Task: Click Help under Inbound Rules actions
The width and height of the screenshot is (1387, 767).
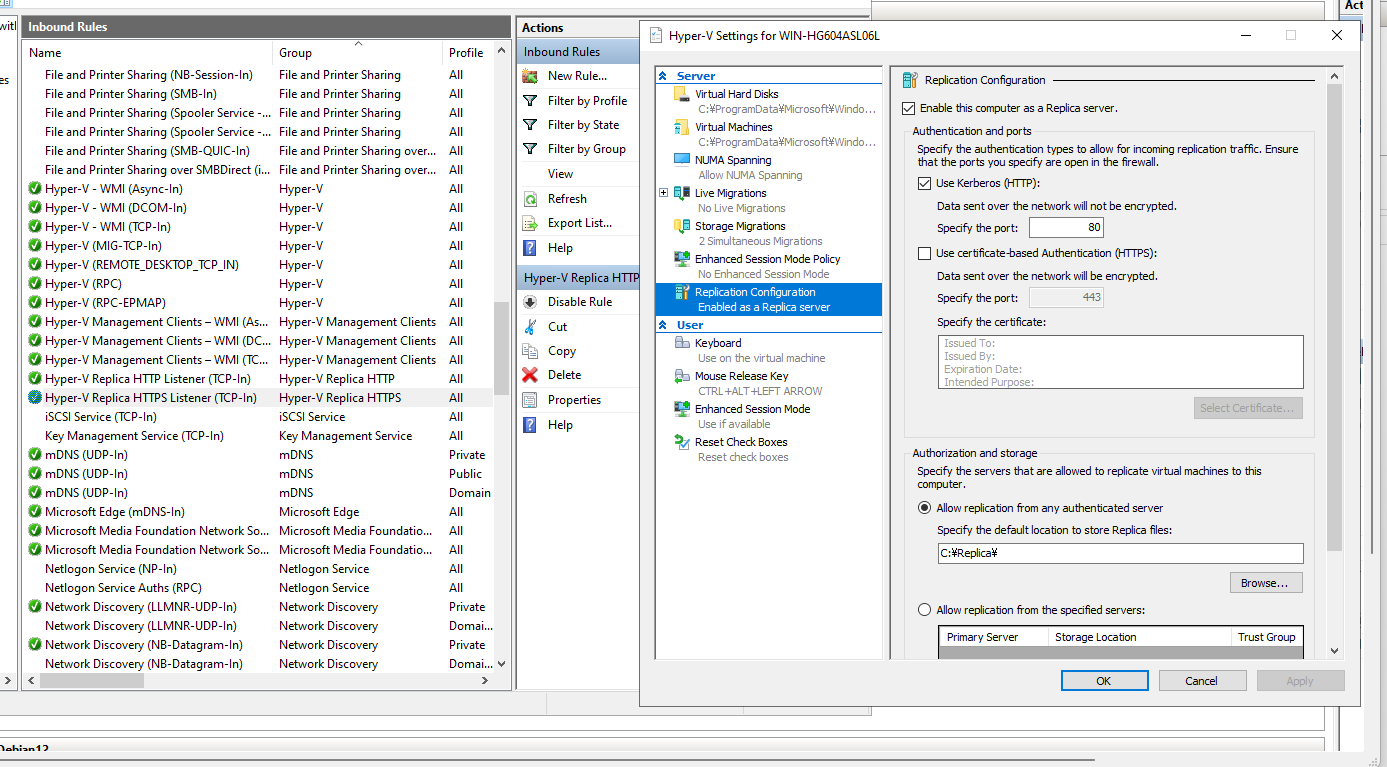Action: (x=560, y=248)
